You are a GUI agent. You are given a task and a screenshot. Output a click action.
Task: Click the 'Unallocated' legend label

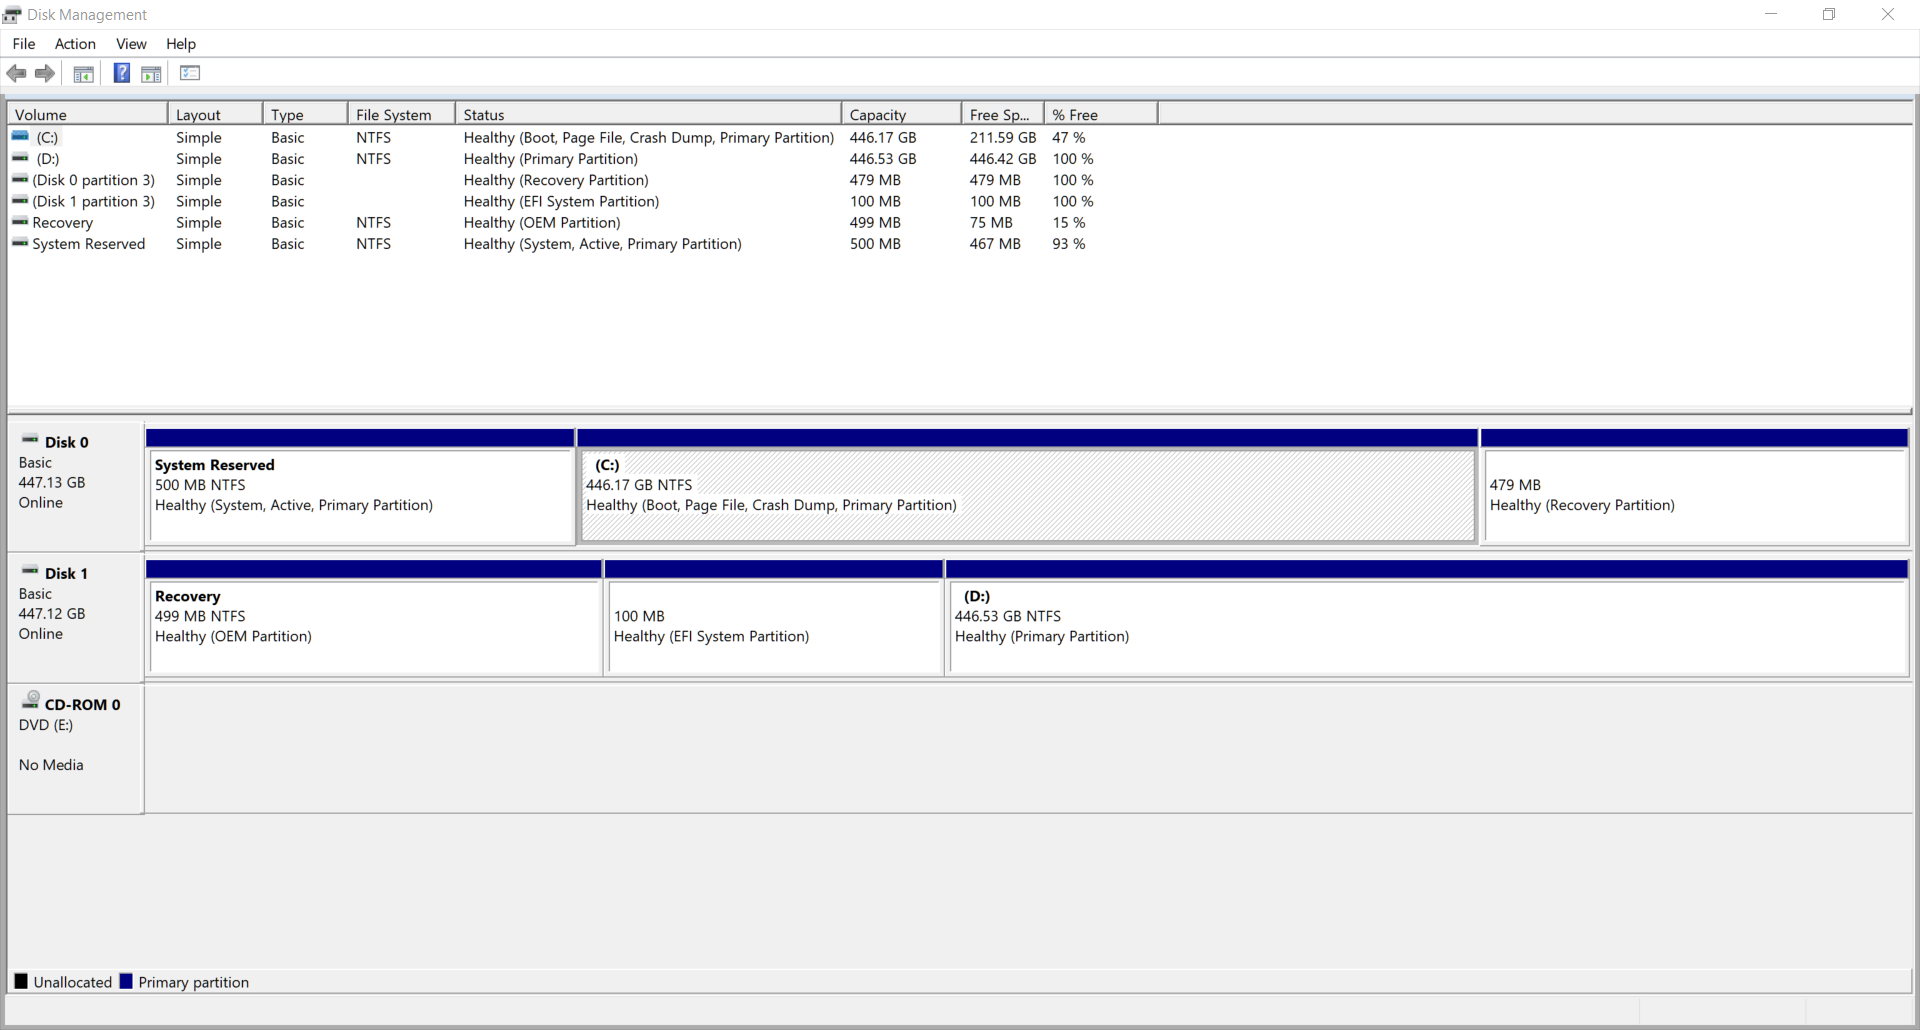[73, 982]
